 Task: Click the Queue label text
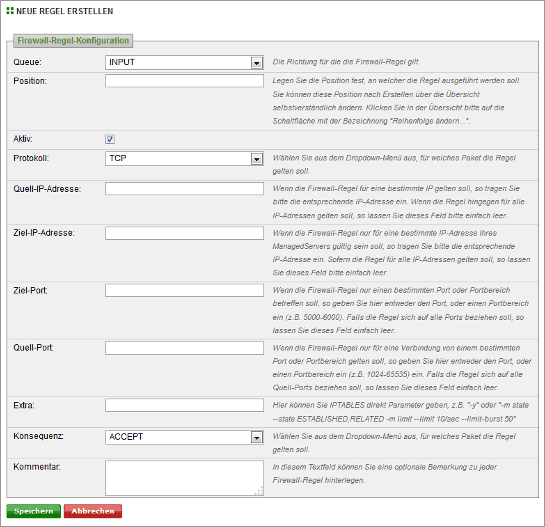coord(27,62)
